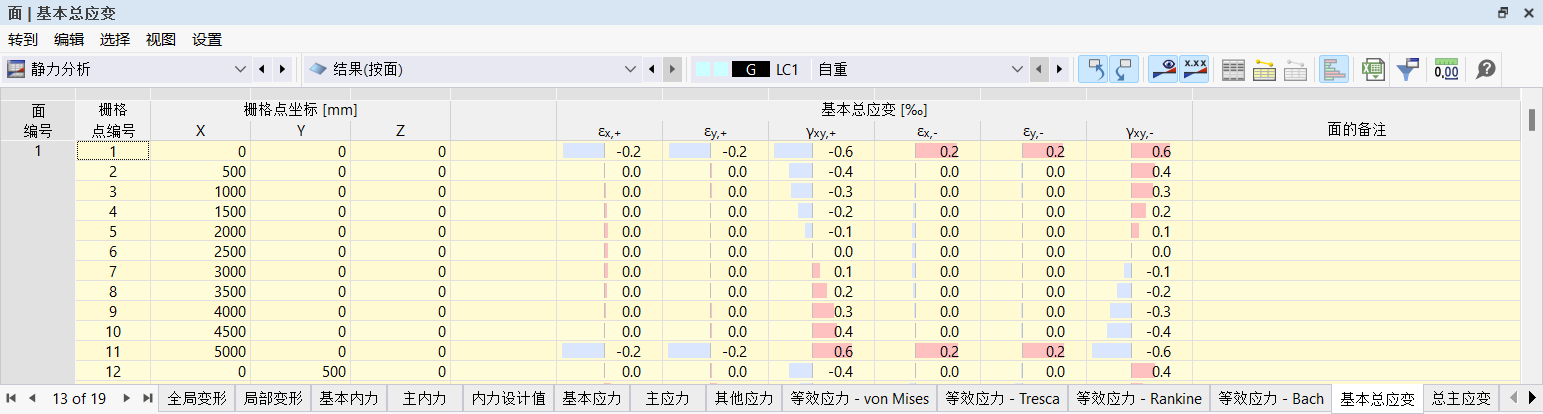1543x414 pixels.
Task: Open the 选择 menu
Action: click(115, 40)
